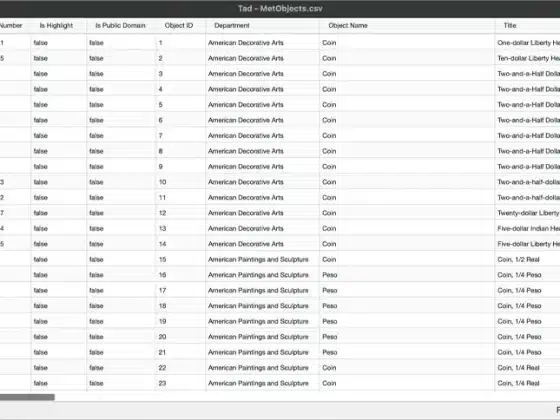Select the Five-dollar Liberty title cell in row 14
The image size is (560, 420).
(x=529, y=244)
